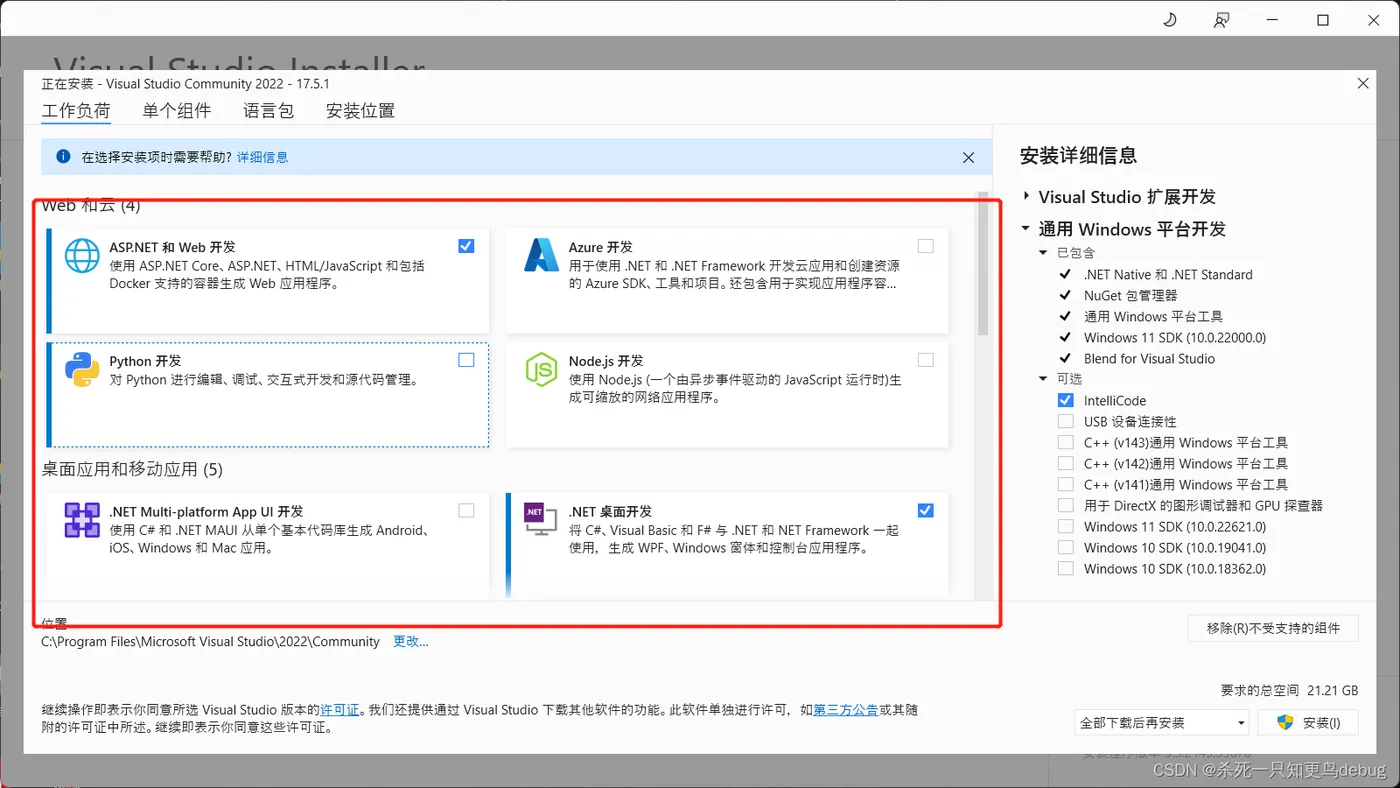
Task: Click the 安装详细信息 heading
Action: (1078, 156)
